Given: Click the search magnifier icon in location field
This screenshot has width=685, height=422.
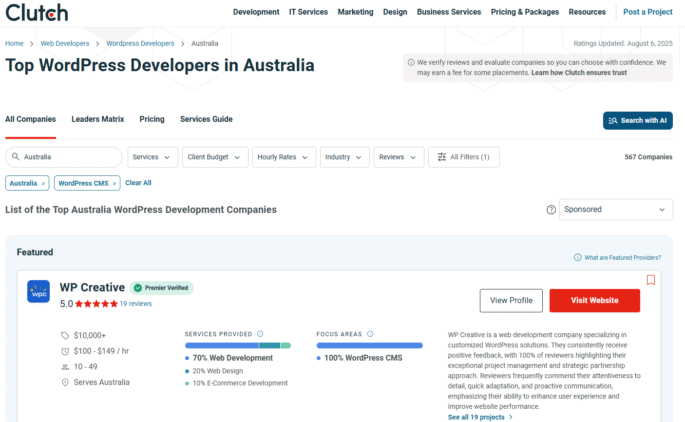Looking at the screenshot, I should click(x=16, y=156).
